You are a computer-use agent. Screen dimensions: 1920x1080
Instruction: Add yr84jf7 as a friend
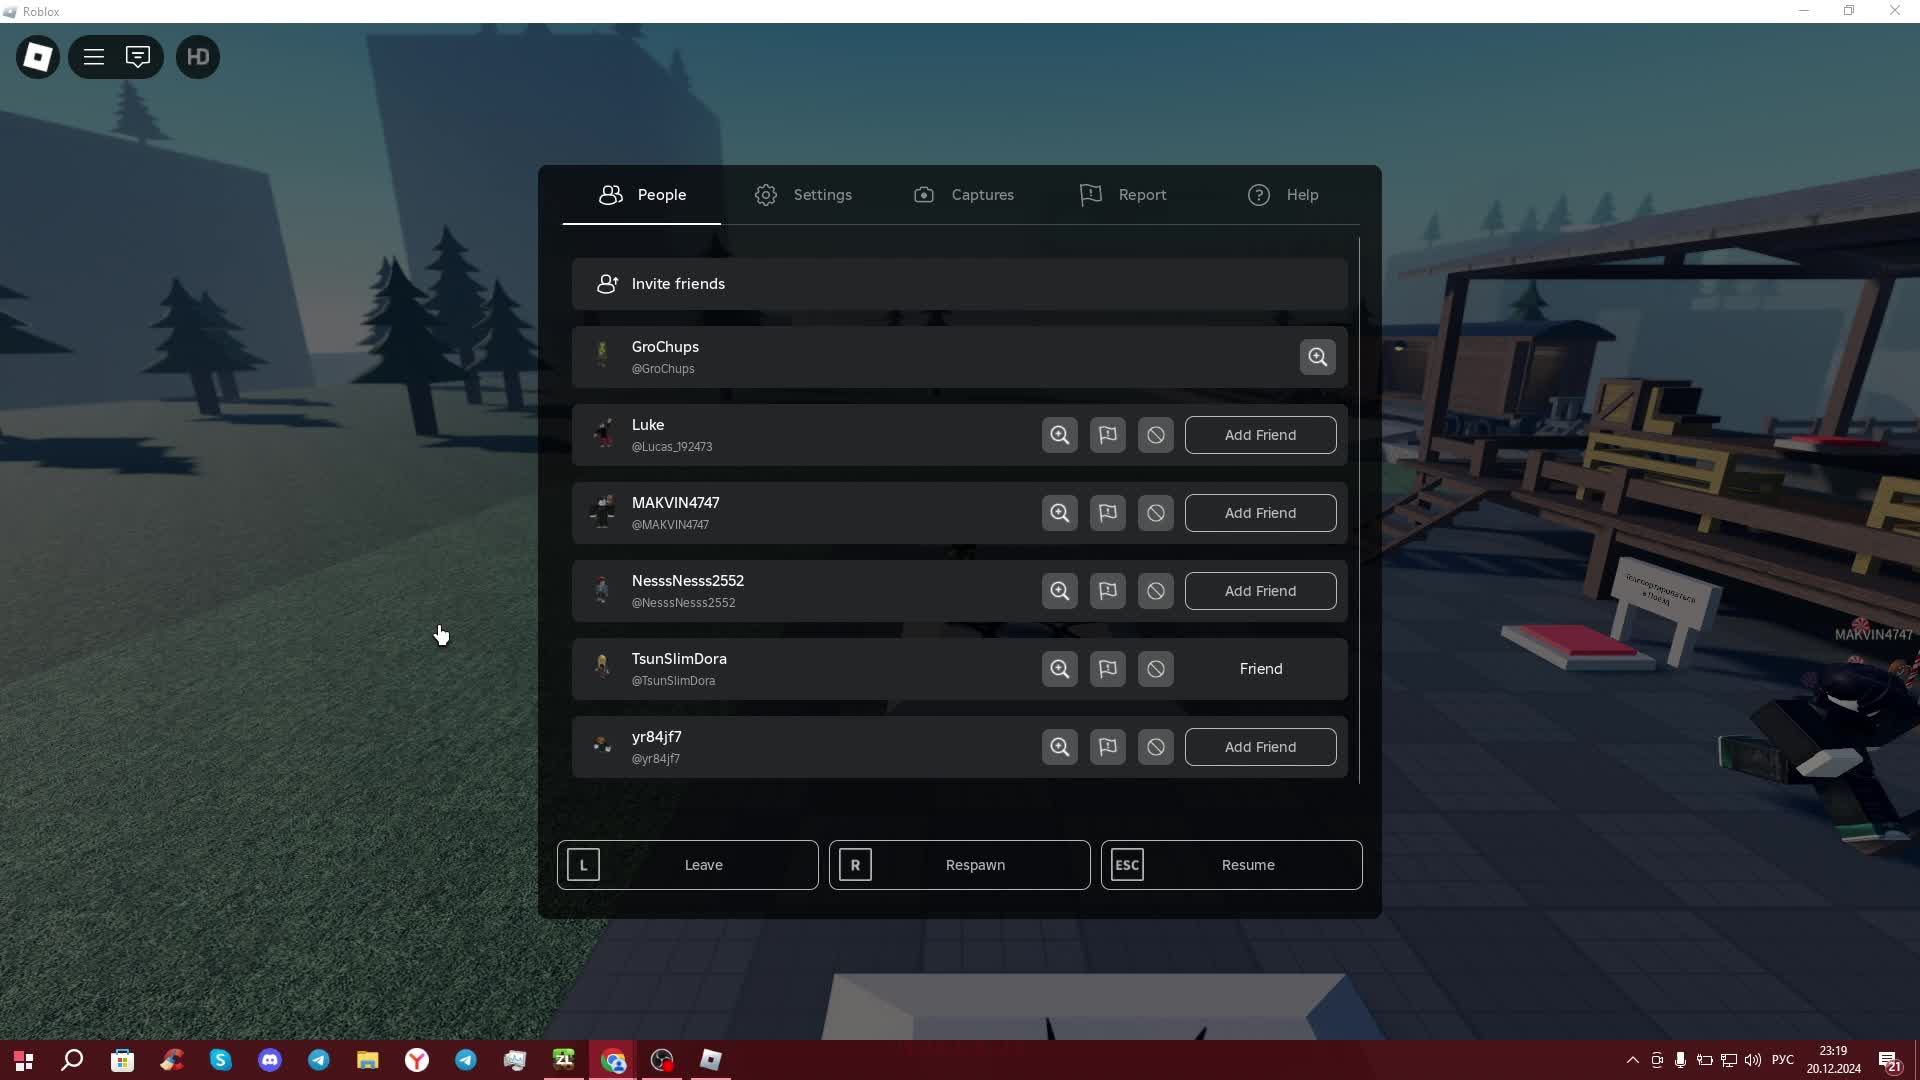tap(1260, 747)
